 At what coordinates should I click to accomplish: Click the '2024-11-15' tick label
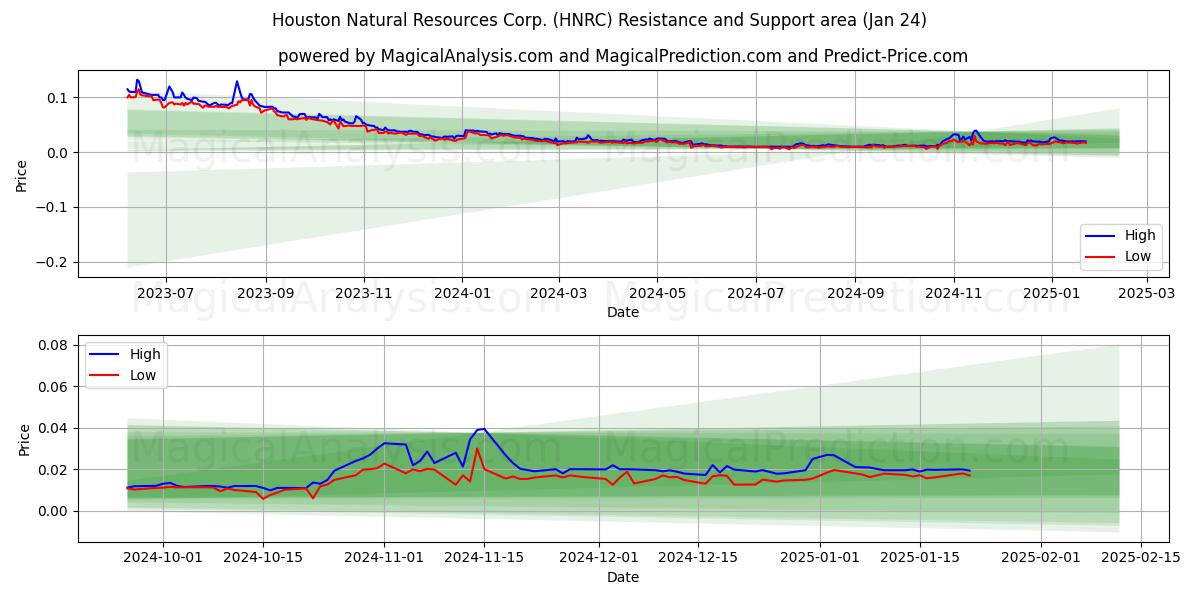tap(484, 559)
